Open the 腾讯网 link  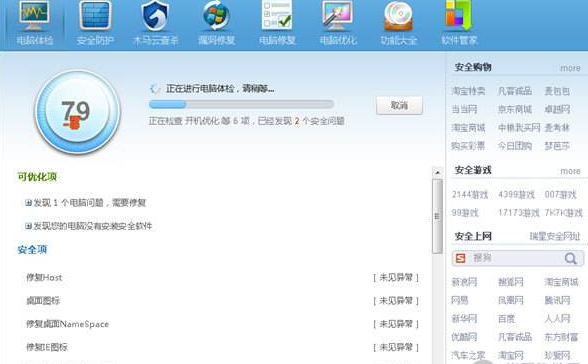click(557, 300)
